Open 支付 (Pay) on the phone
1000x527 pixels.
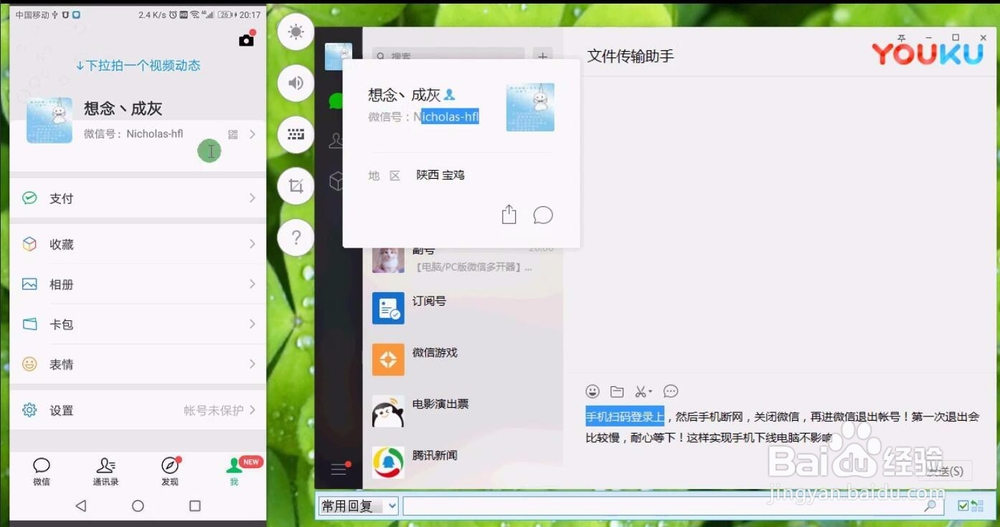[138, 198]
